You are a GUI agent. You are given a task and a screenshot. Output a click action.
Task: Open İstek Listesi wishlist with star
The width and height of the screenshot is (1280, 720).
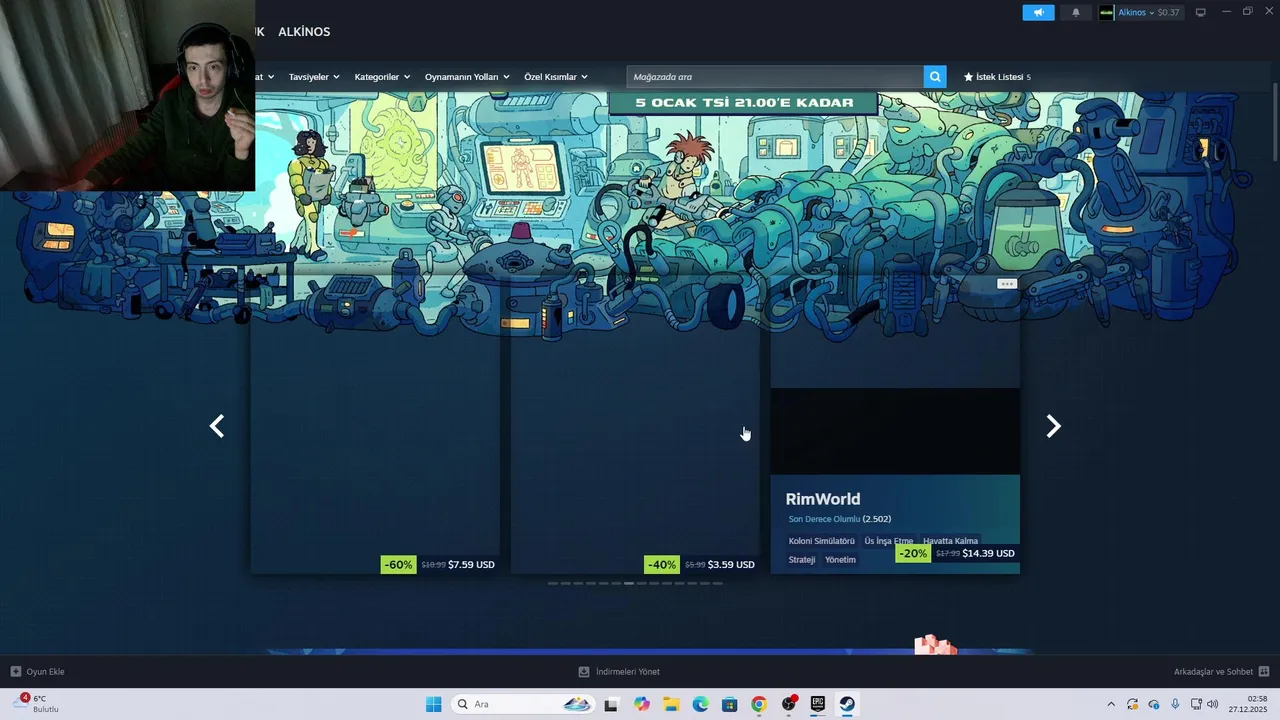point(997,77)
